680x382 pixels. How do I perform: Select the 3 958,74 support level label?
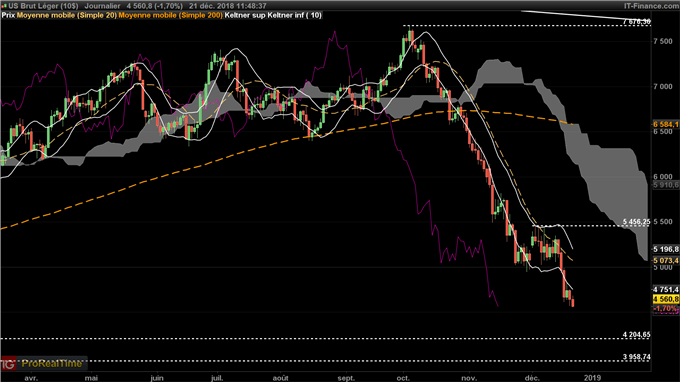(x=637, y=357)
